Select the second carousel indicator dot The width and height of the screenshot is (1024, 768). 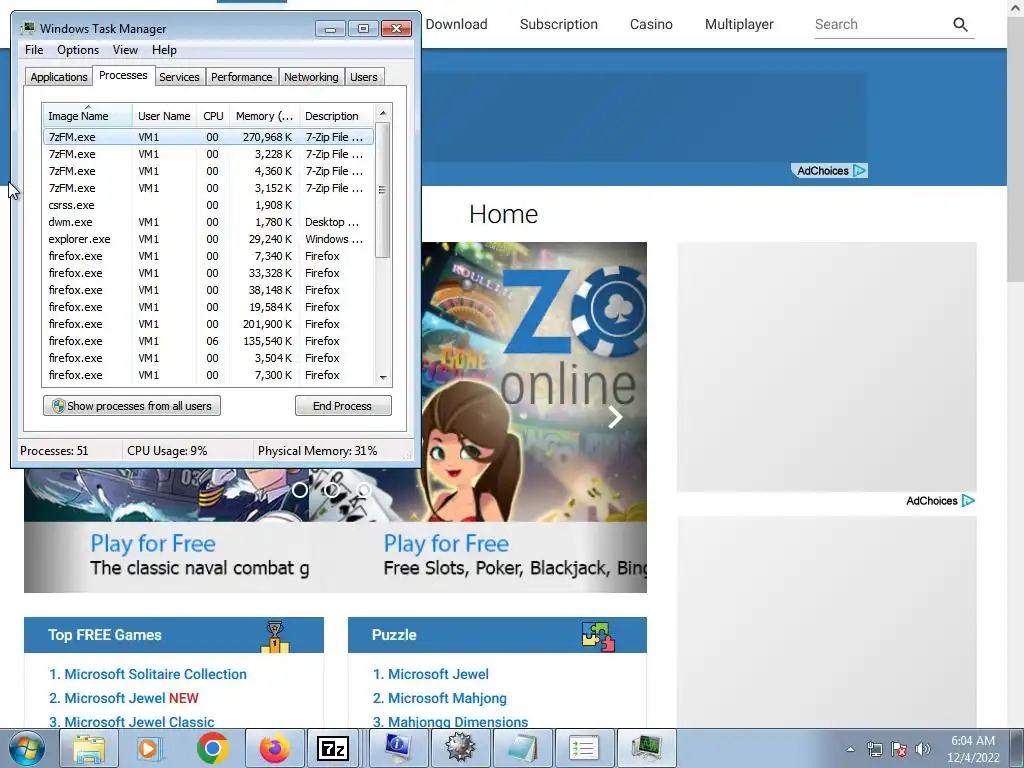pos(332,490)
